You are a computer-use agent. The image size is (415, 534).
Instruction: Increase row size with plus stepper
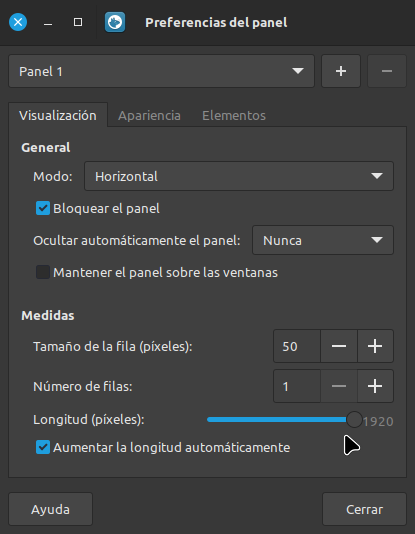tap(375, 346)
